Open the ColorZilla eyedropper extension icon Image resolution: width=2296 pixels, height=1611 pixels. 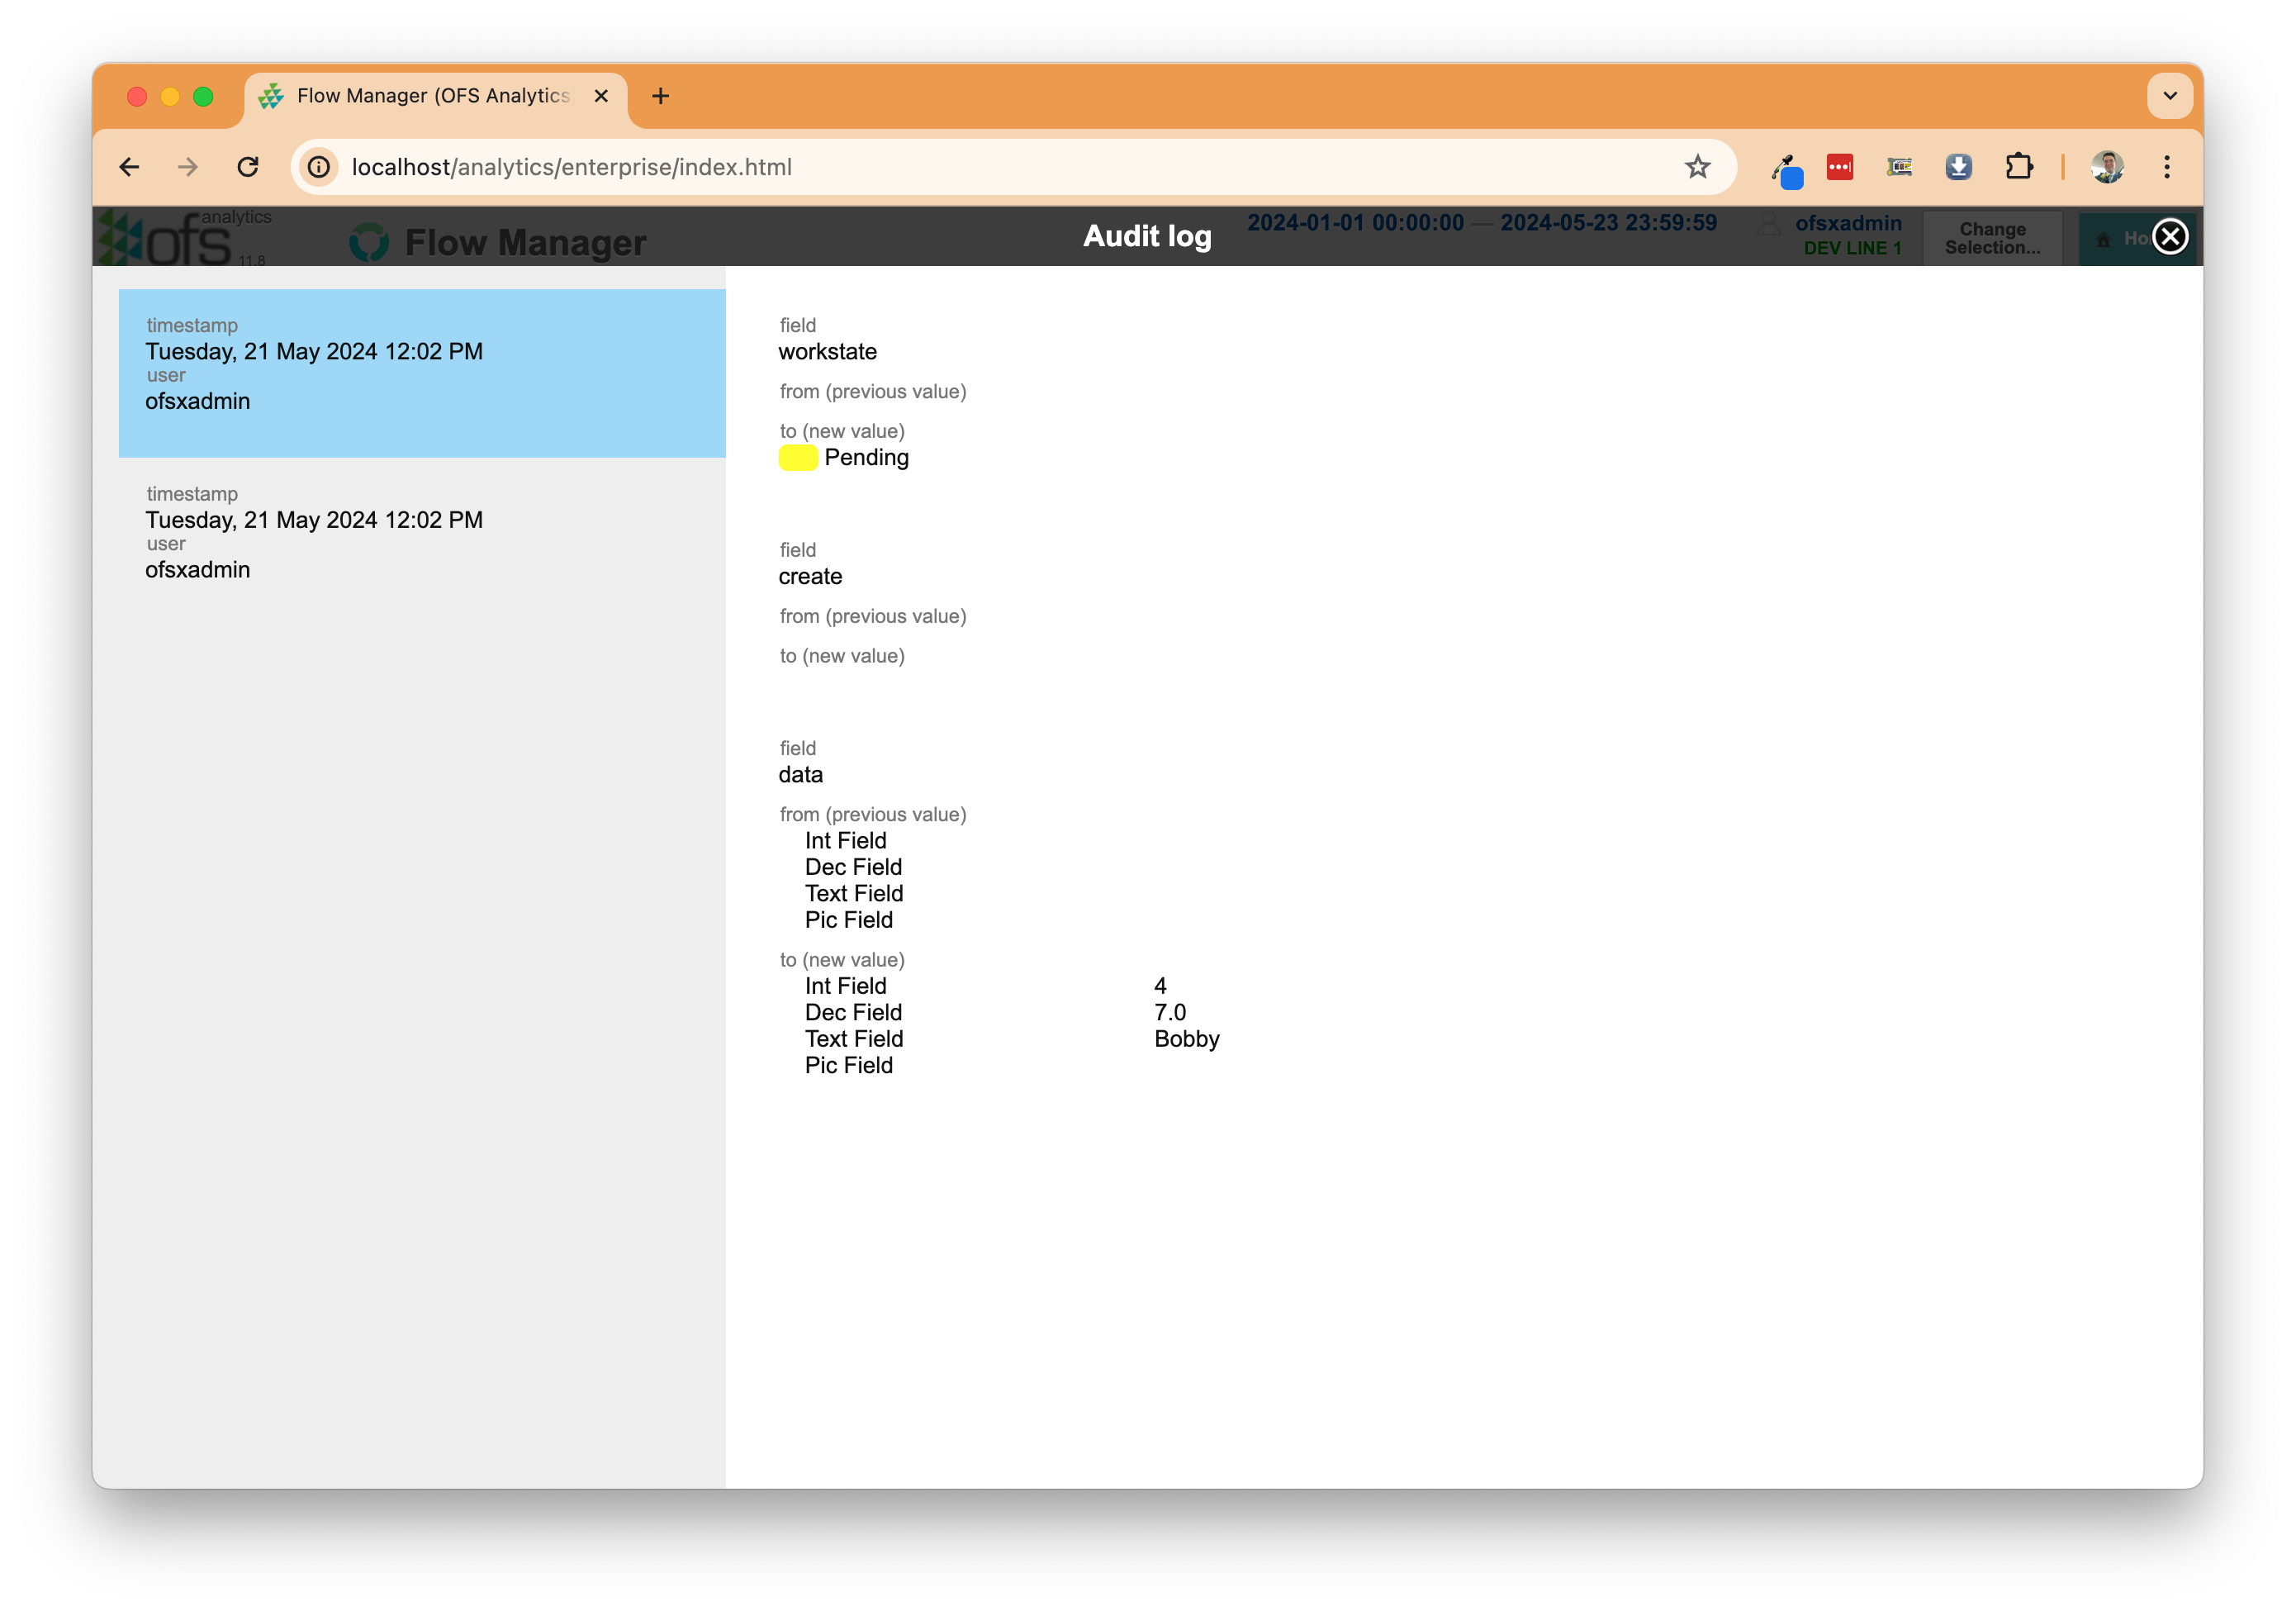(x=1788, y=167)
